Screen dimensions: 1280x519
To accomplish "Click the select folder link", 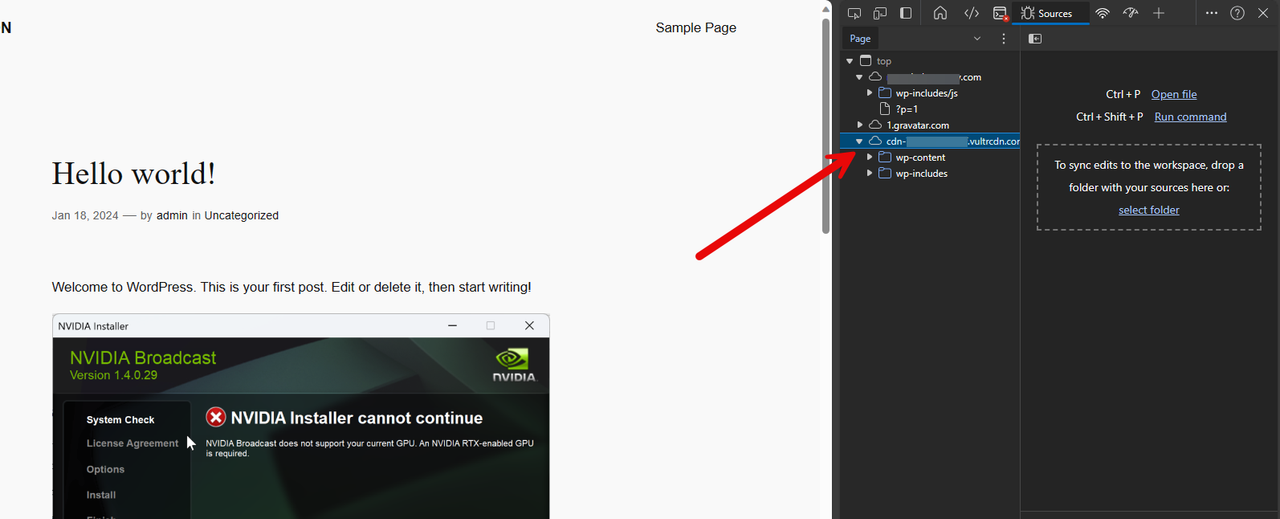I will pyautogui.click(x=1149, y=210).
